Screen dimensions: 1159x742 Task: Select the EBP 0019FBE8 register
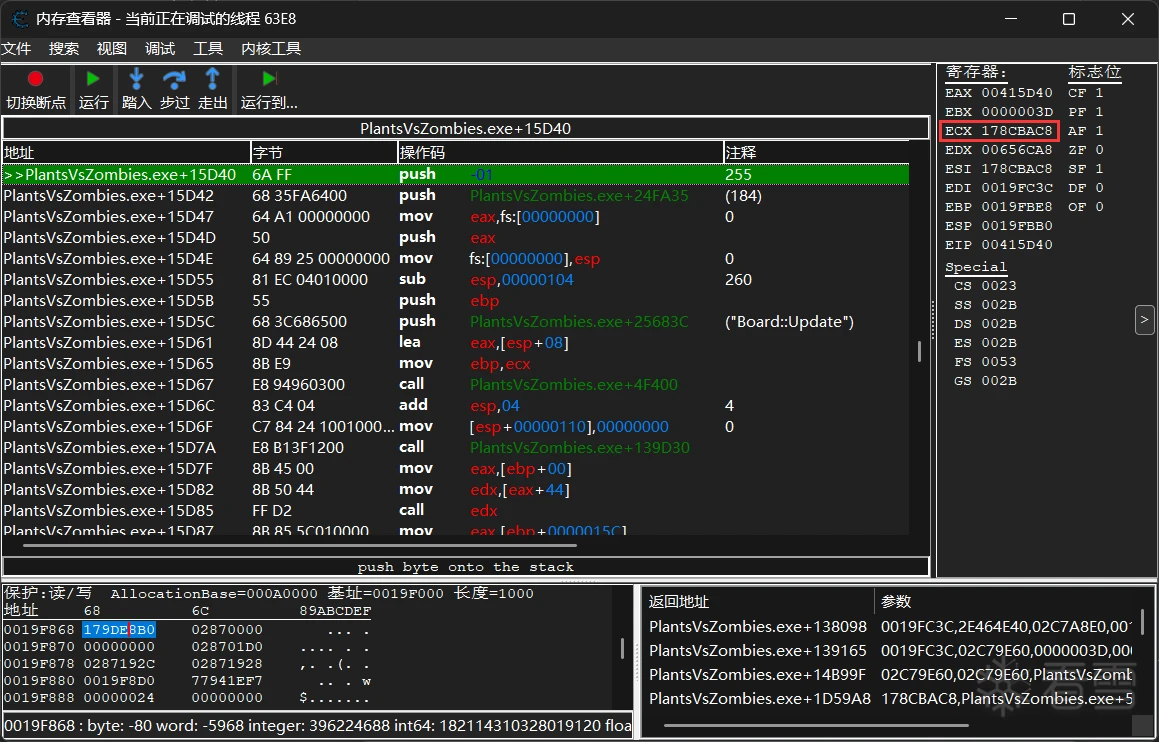click(999, 207)
